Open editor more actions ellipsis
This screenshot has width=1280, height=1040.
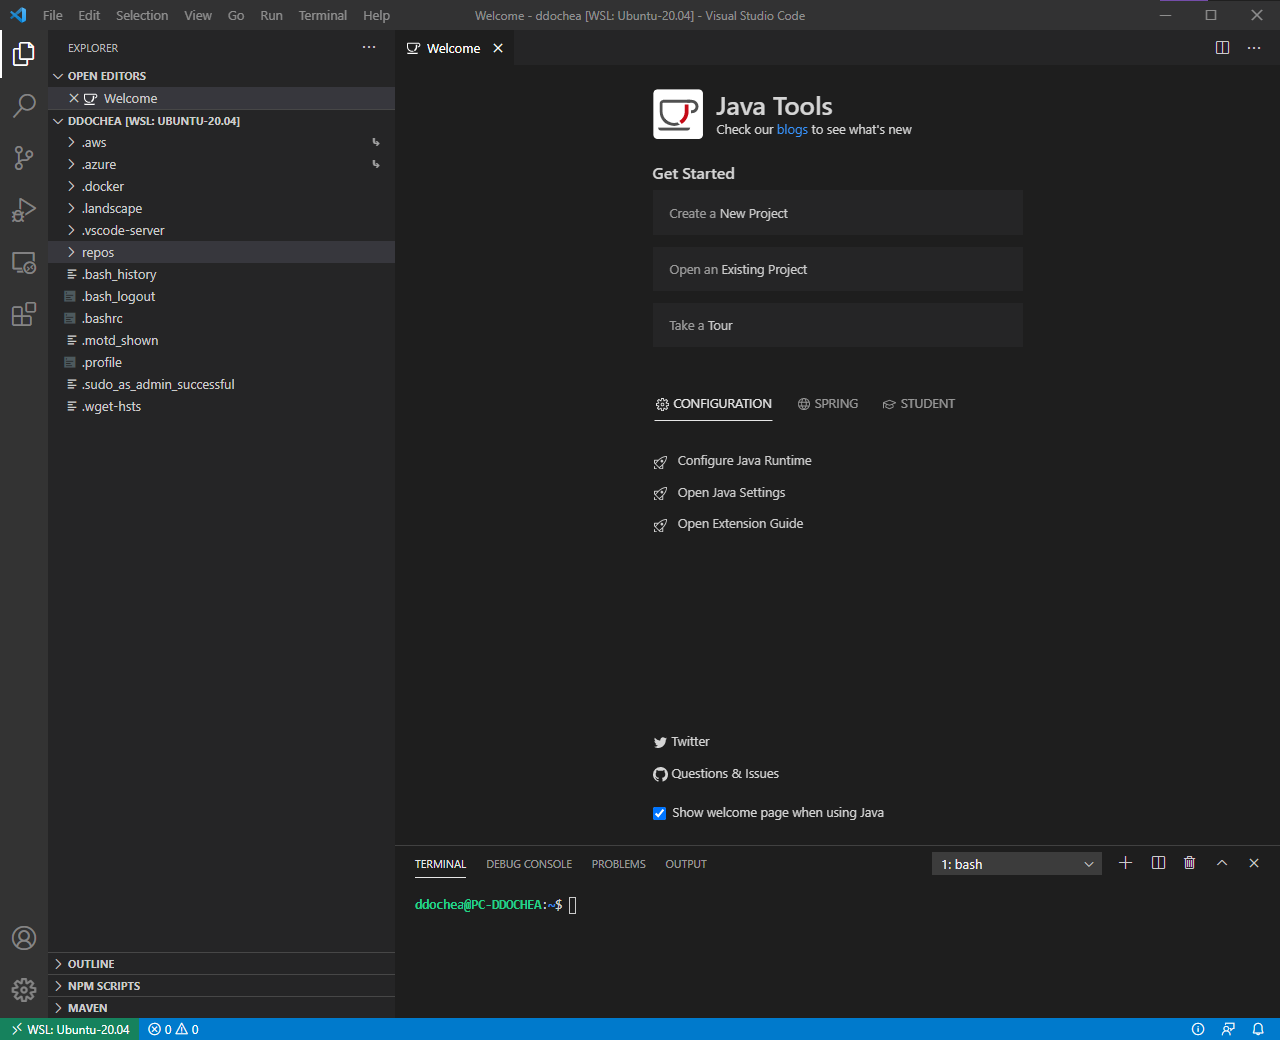(x=1254, y=48)
